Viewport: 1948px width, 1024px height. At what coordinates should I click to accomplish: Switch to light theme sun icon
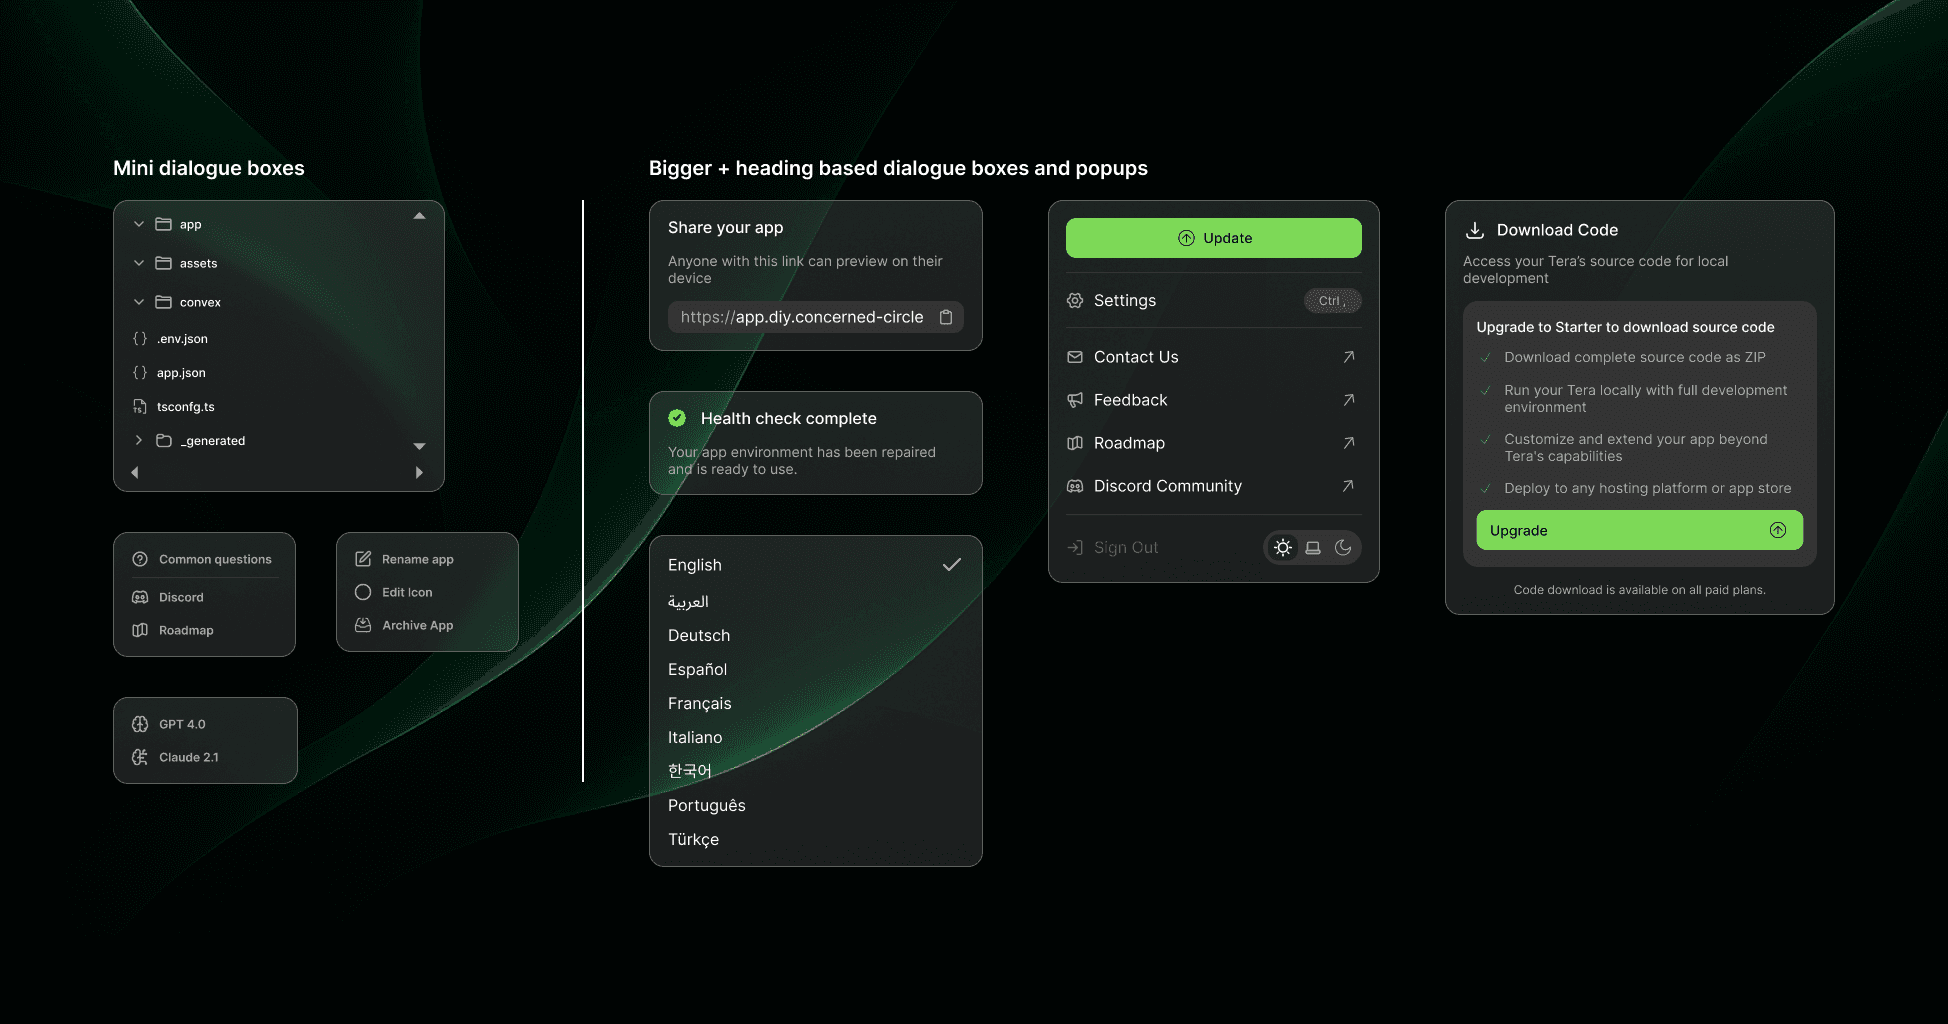1283,547
